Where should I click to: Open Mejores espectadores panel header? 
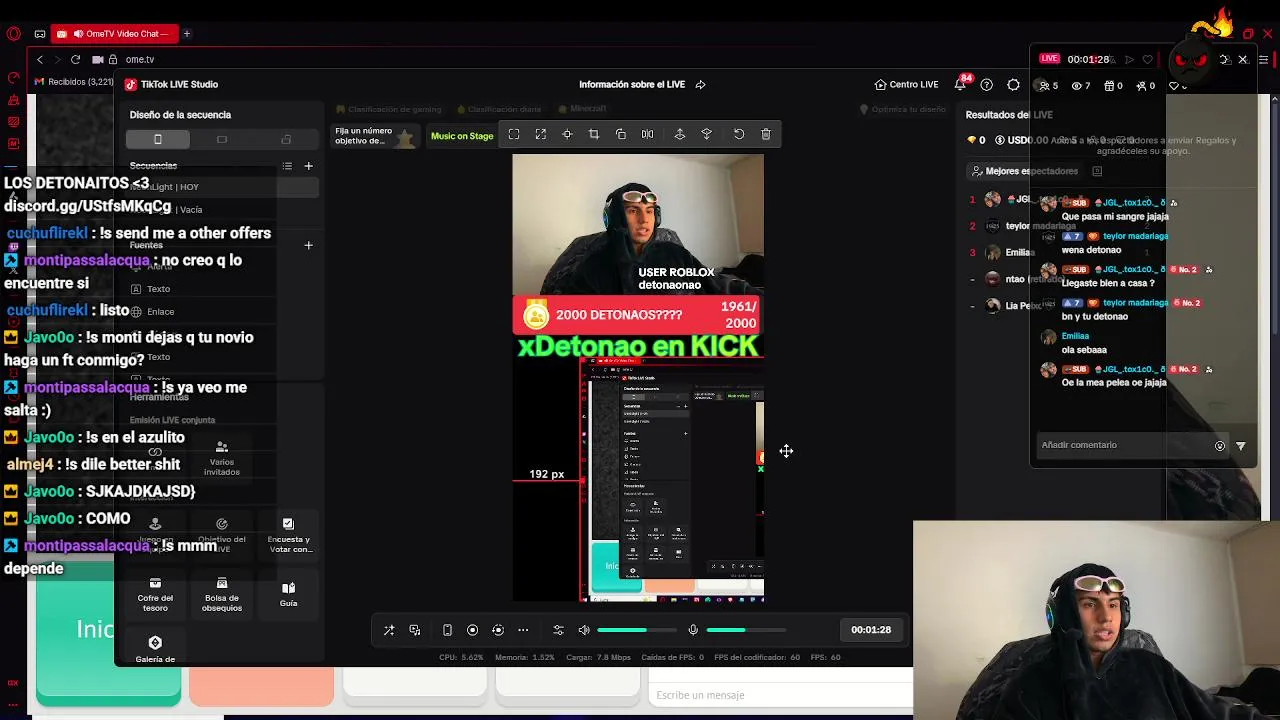click(x=1024, y=171)
